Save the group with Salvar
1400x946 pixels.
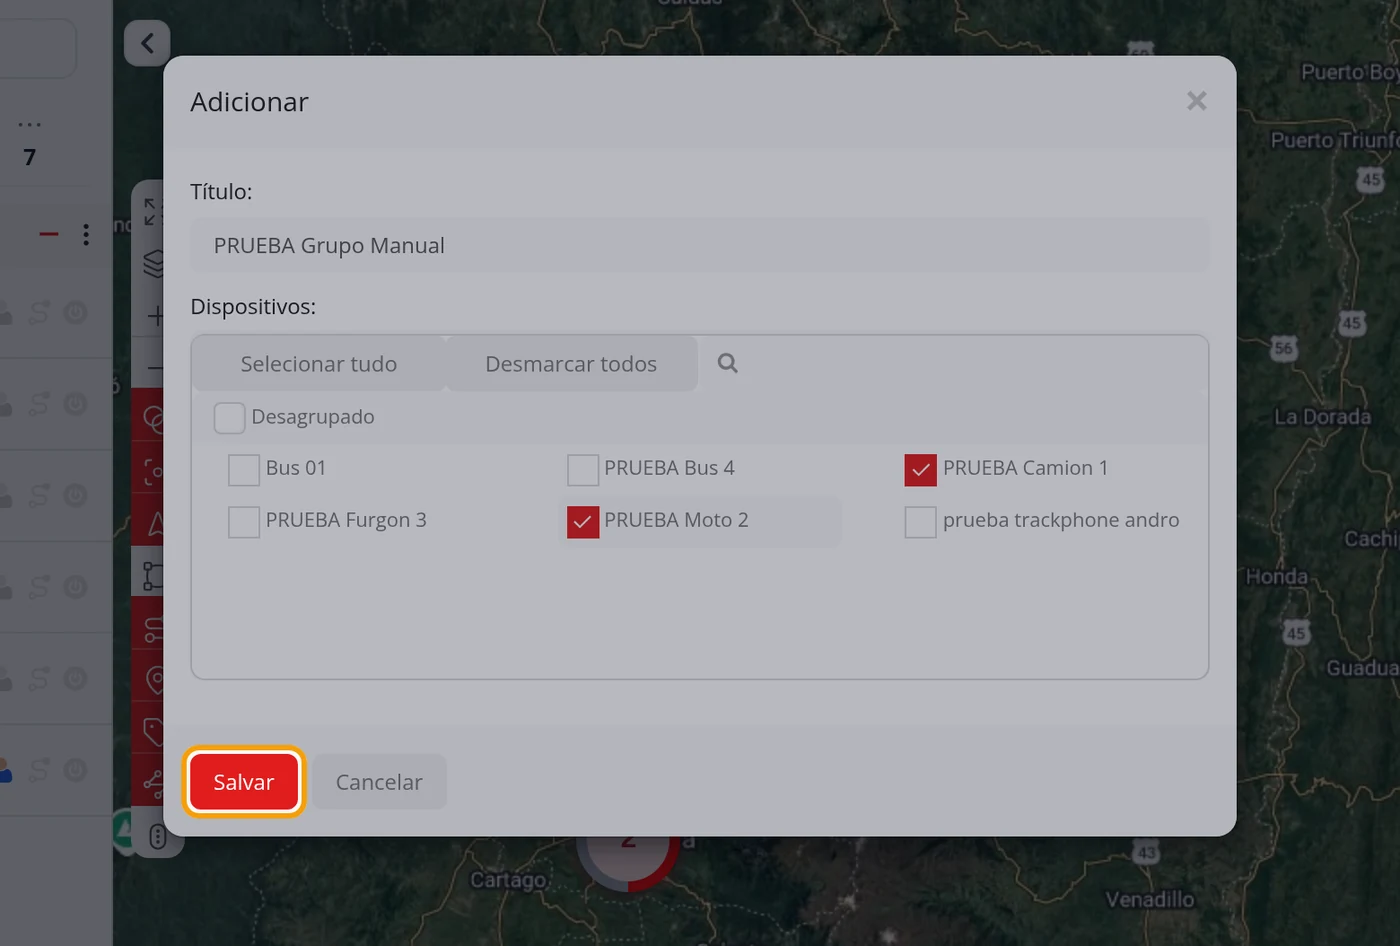coord(244,782)
